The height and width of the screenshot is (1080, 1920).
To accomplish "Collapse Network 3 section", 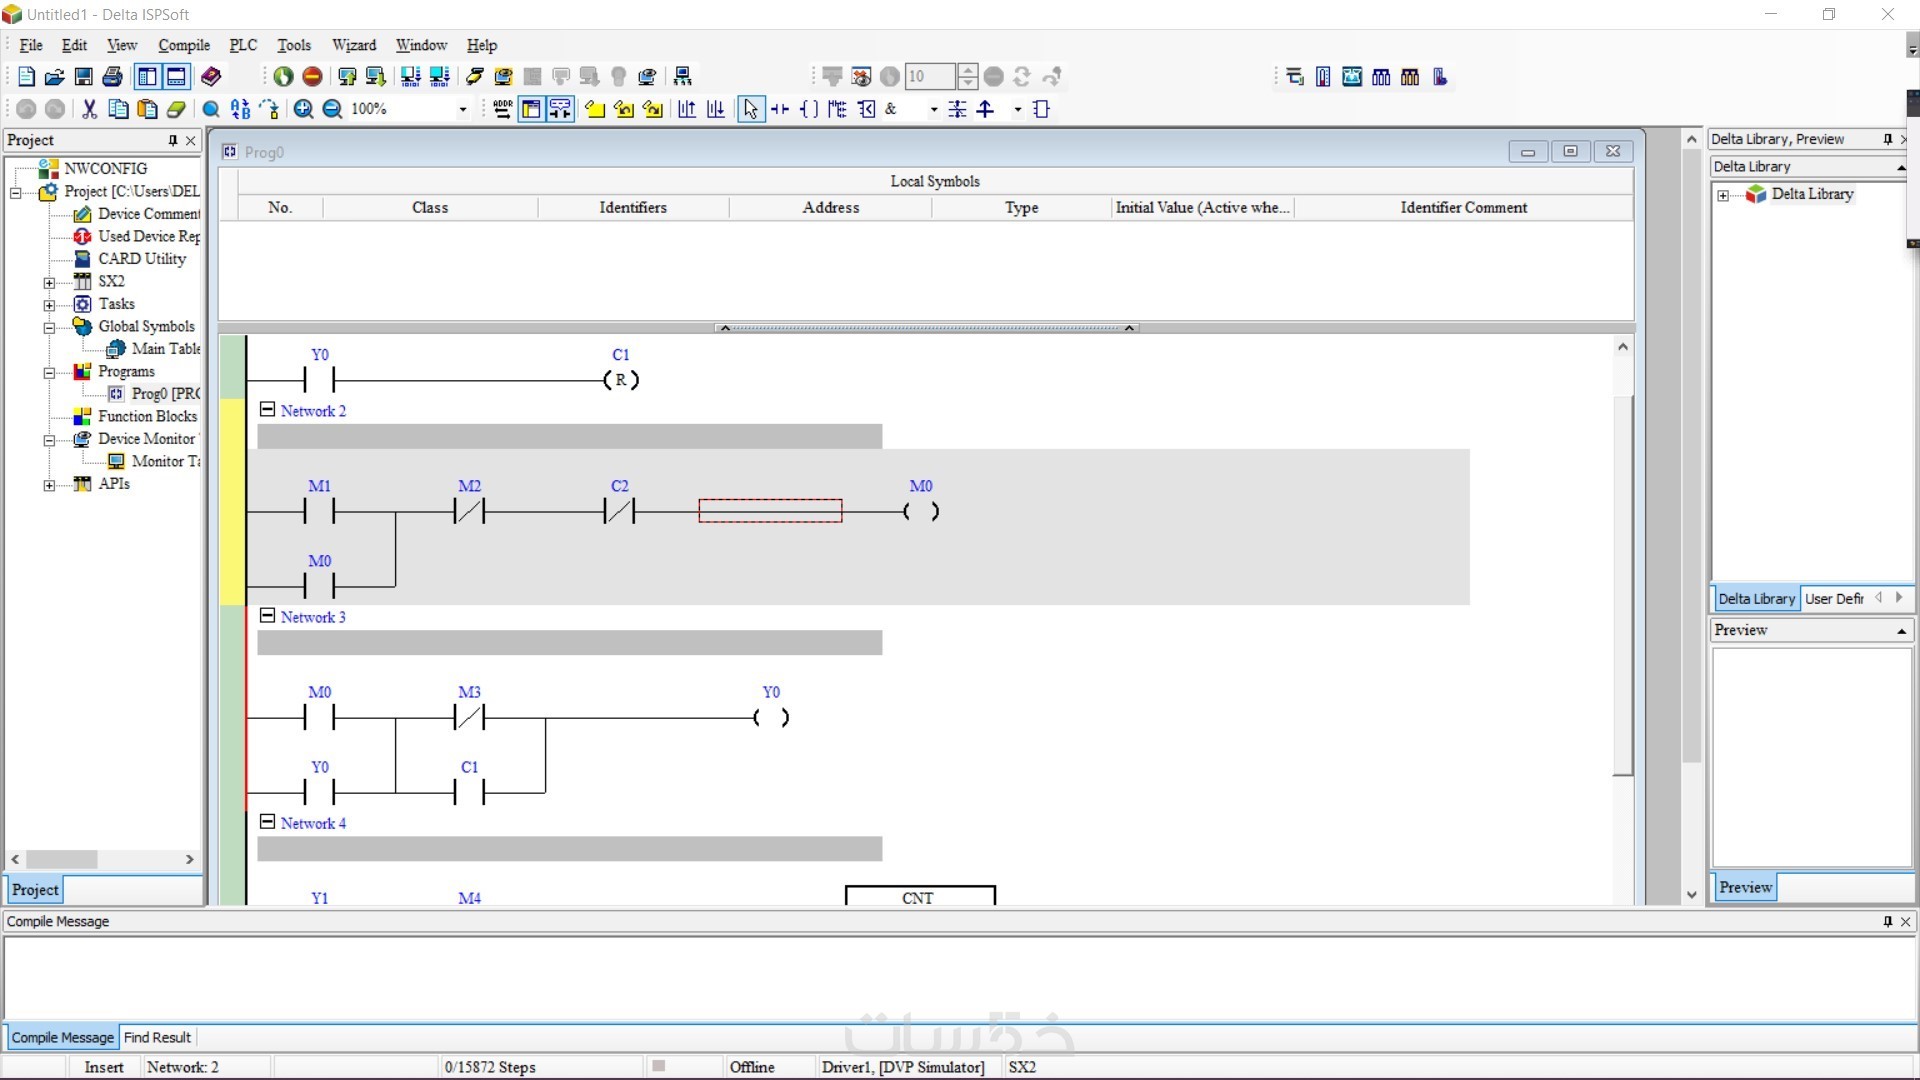I will [x=267, y=616].
